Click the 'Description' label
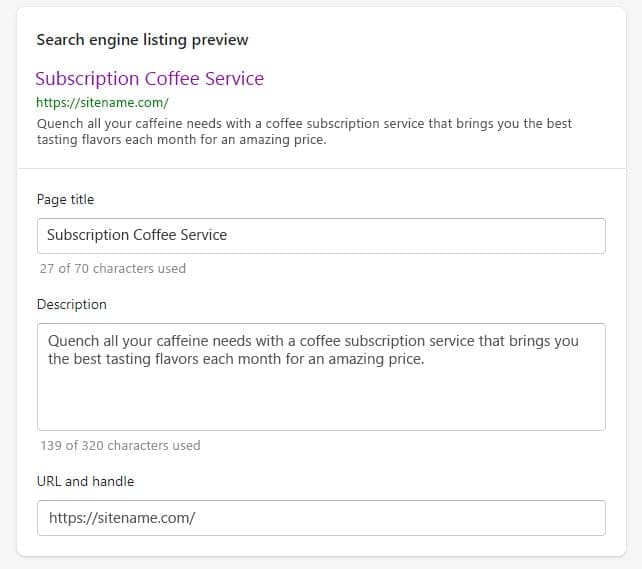 click(x=72, y=305)
